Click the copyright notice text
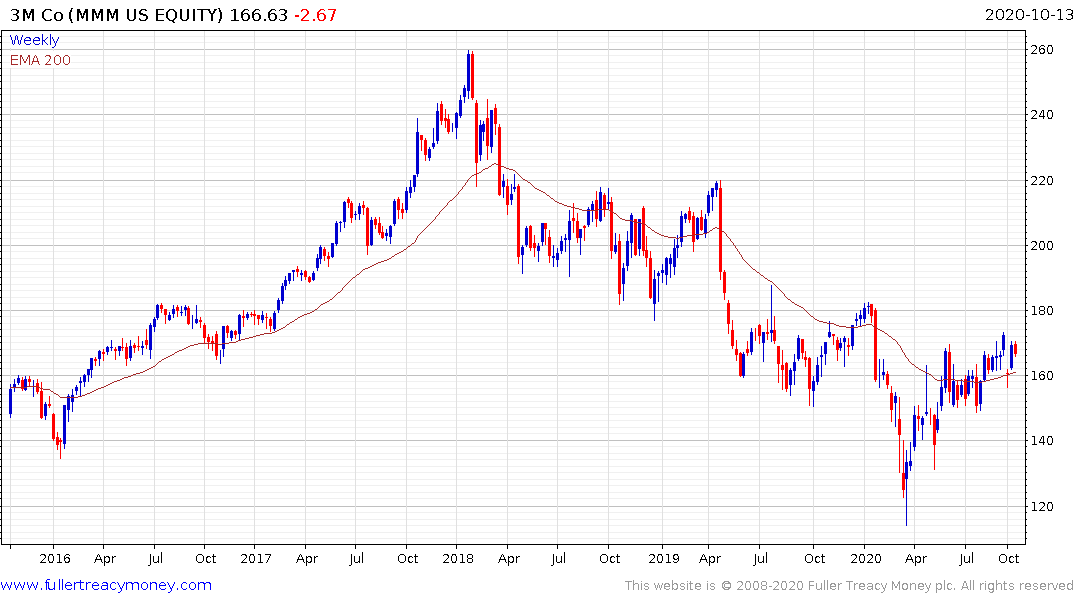 [x=849, y=586]
